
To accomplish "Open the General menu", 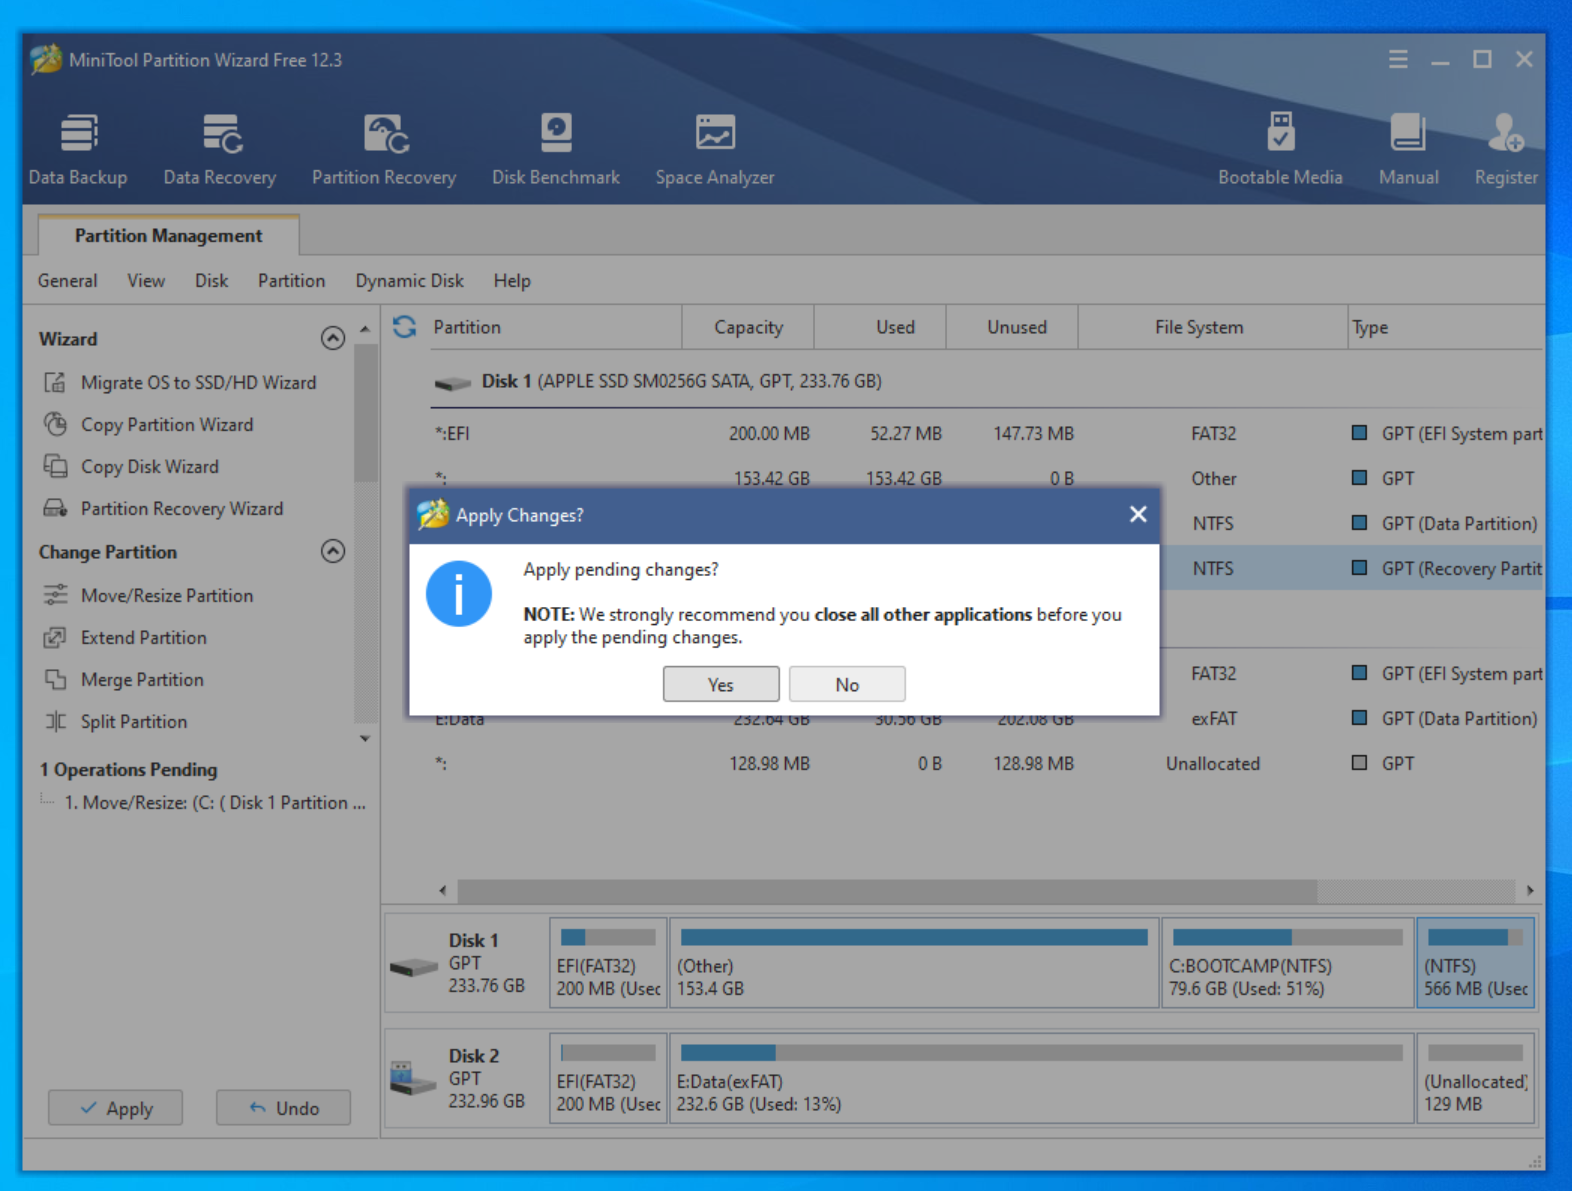I will tap(68, 281).
